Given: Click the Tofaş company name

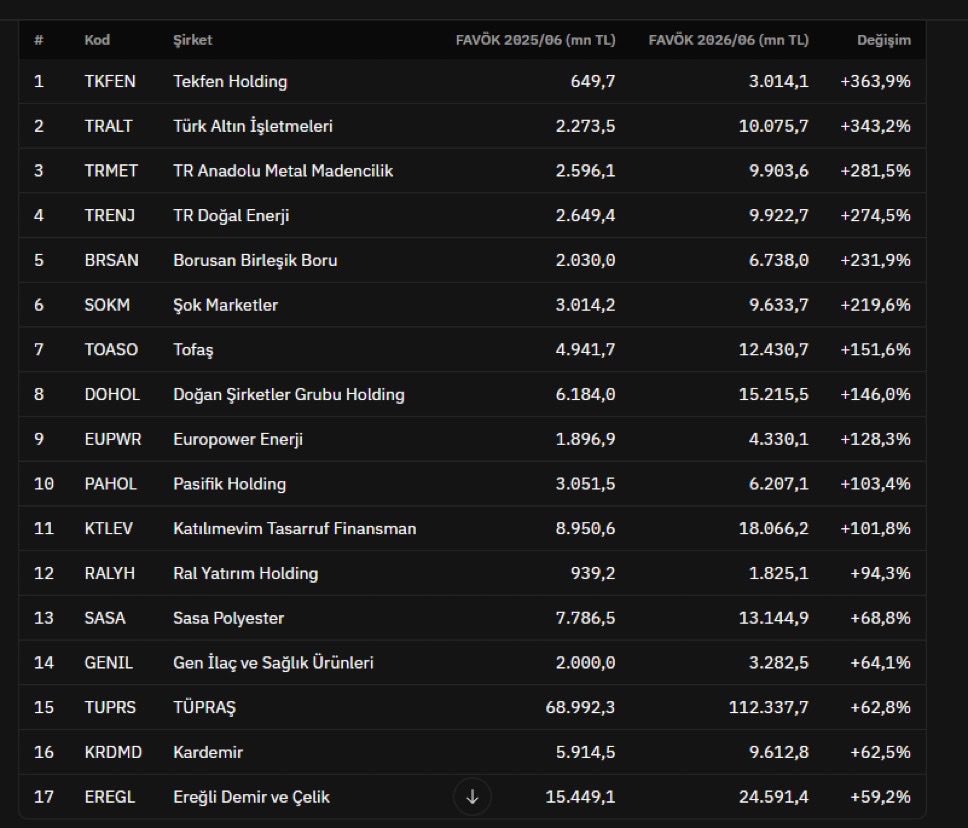Looking at the screenshot, I should [193, 350].
